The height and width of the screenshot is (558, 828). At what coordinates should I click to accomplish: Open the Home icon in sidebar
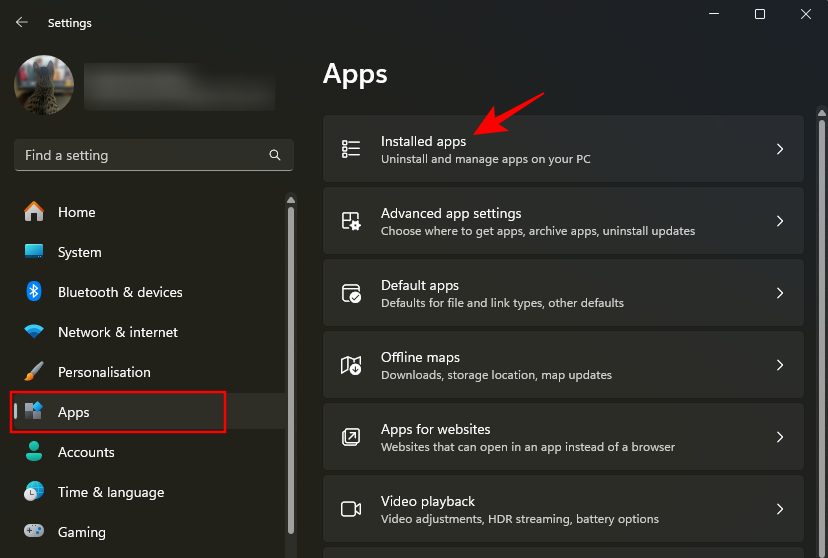pyautogui.click(x=34, y=212)
